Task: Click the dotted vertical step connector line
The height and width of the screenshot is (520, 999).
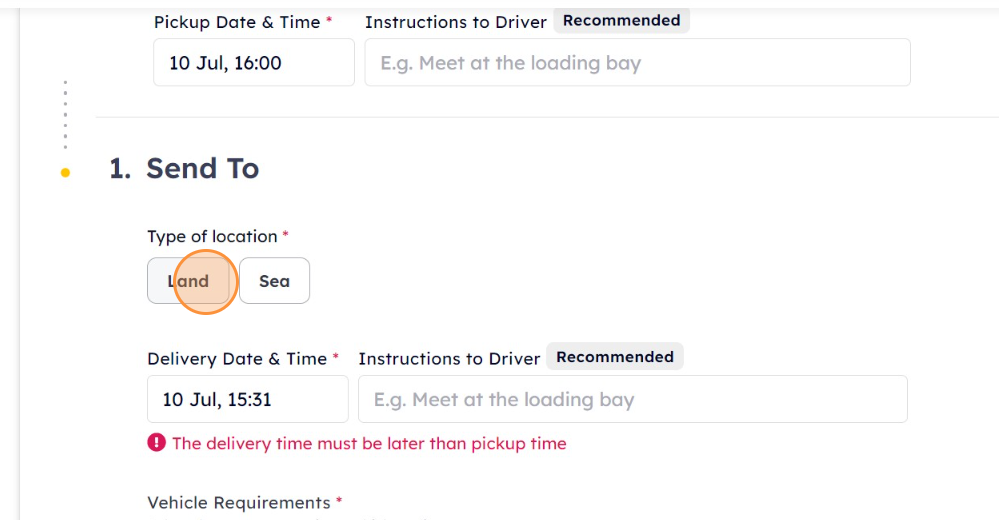Action: pyautogui.click(x=65, y=115)
